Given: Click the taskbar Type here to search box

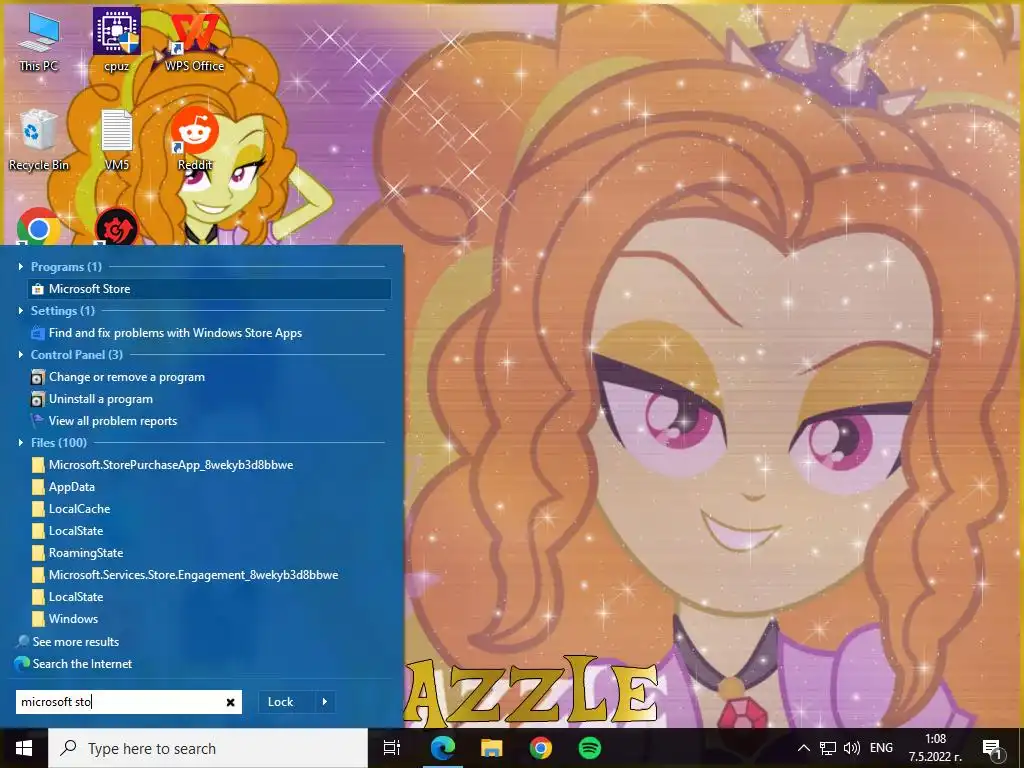Looking at the screenshot, I should coord(208,748).
